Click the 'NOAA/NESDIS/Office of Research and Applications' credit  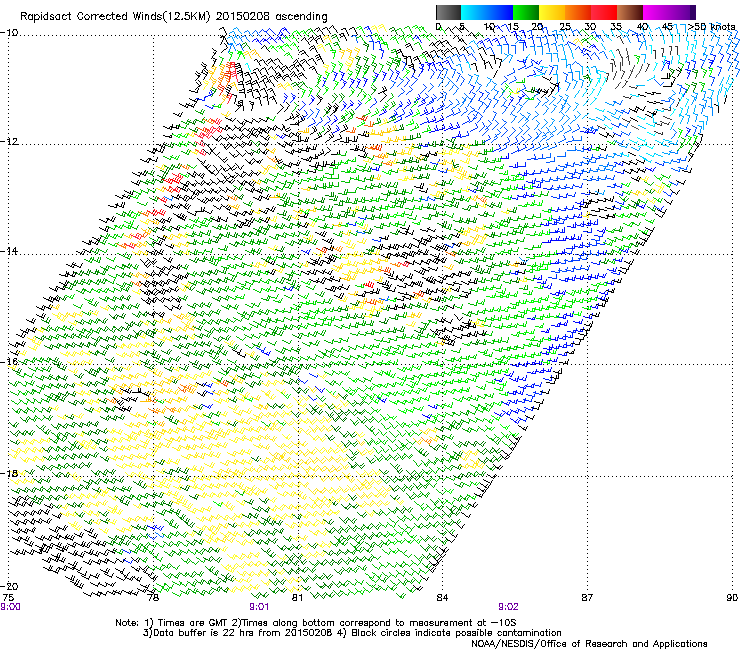tap(589, 644)
